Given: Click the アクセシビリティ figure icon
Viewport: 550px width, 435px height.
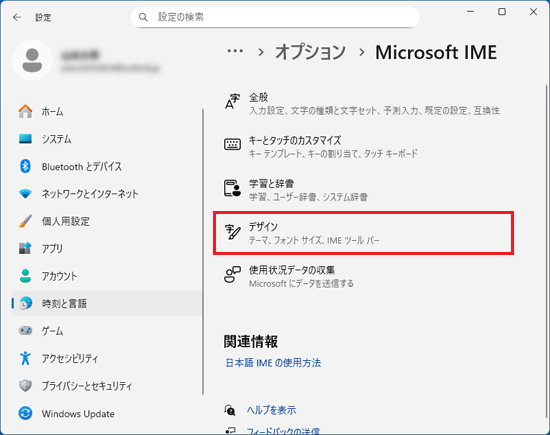Looking at the screenshot, I should [x=25, y=358].
